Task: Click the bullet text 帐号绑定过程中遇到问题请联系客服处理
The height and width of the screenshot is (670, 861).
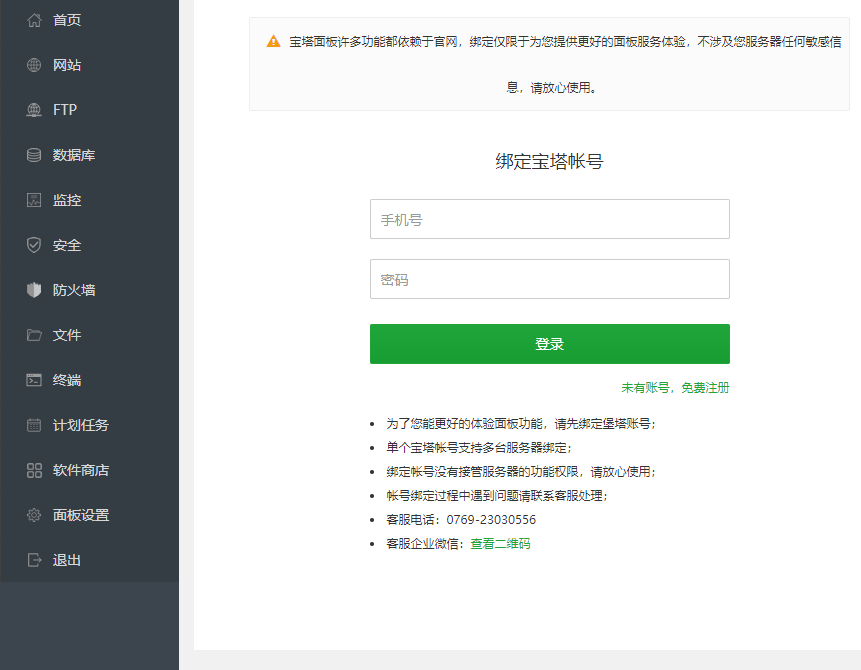Action: pyautogui.click(x=497, y=496)
